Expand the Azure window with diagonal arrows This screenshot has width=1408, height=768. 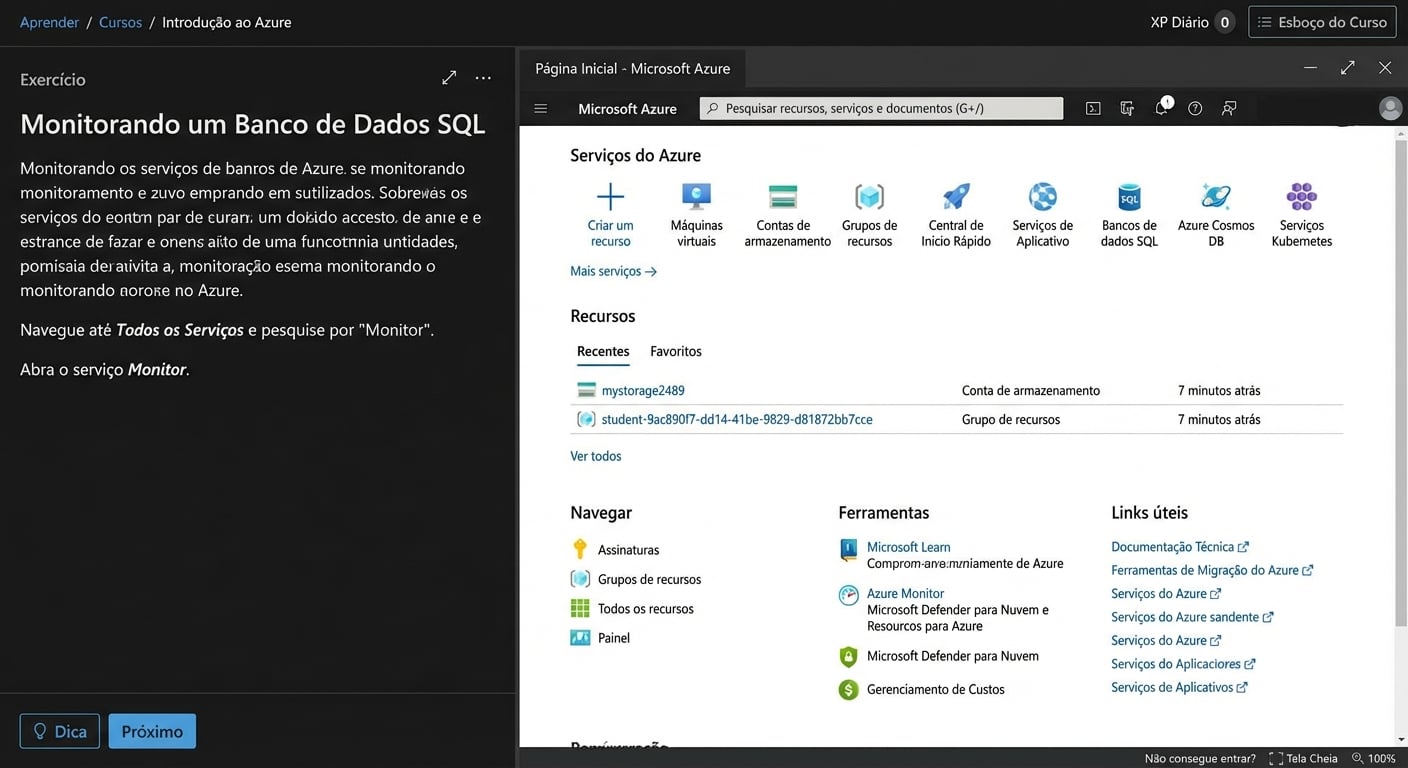point(1348,67)
